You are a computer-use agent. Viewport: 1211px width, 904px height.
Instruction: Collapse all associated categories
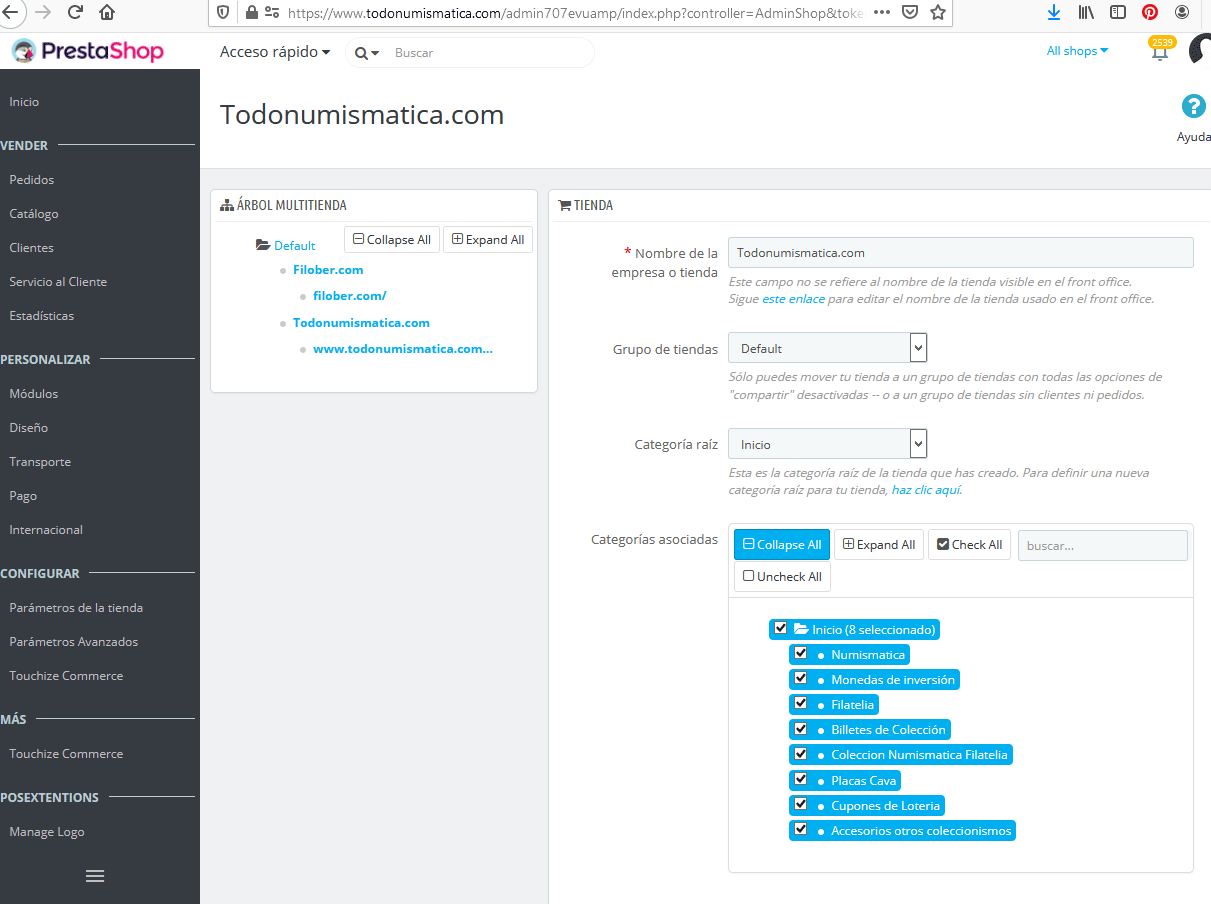(x=782, y=545)
